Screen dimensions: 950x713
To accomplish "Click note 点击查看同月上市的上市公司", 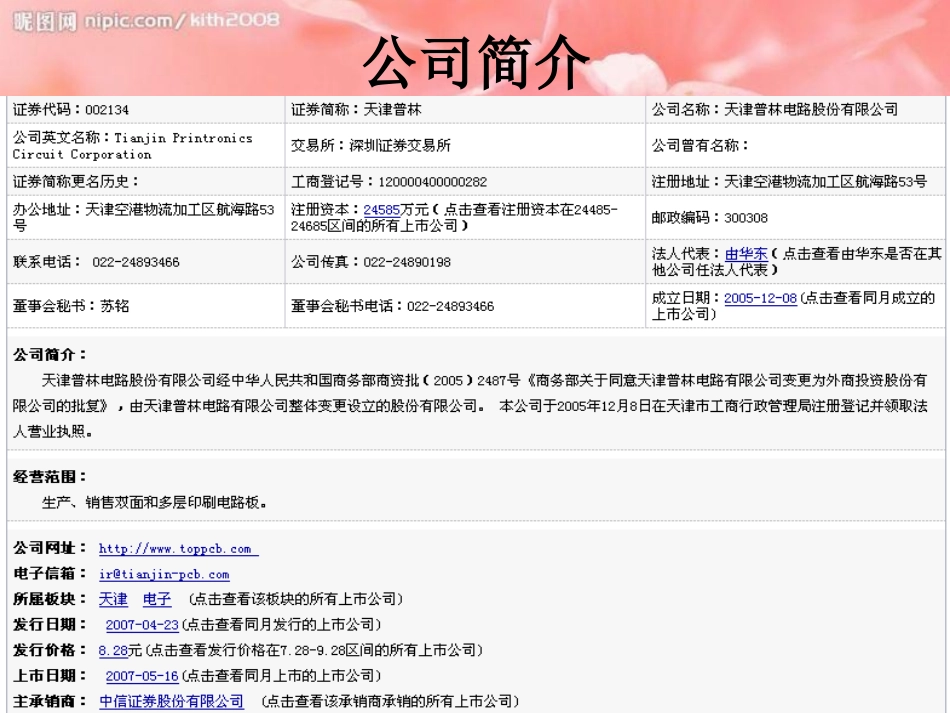I will (281, 676).
